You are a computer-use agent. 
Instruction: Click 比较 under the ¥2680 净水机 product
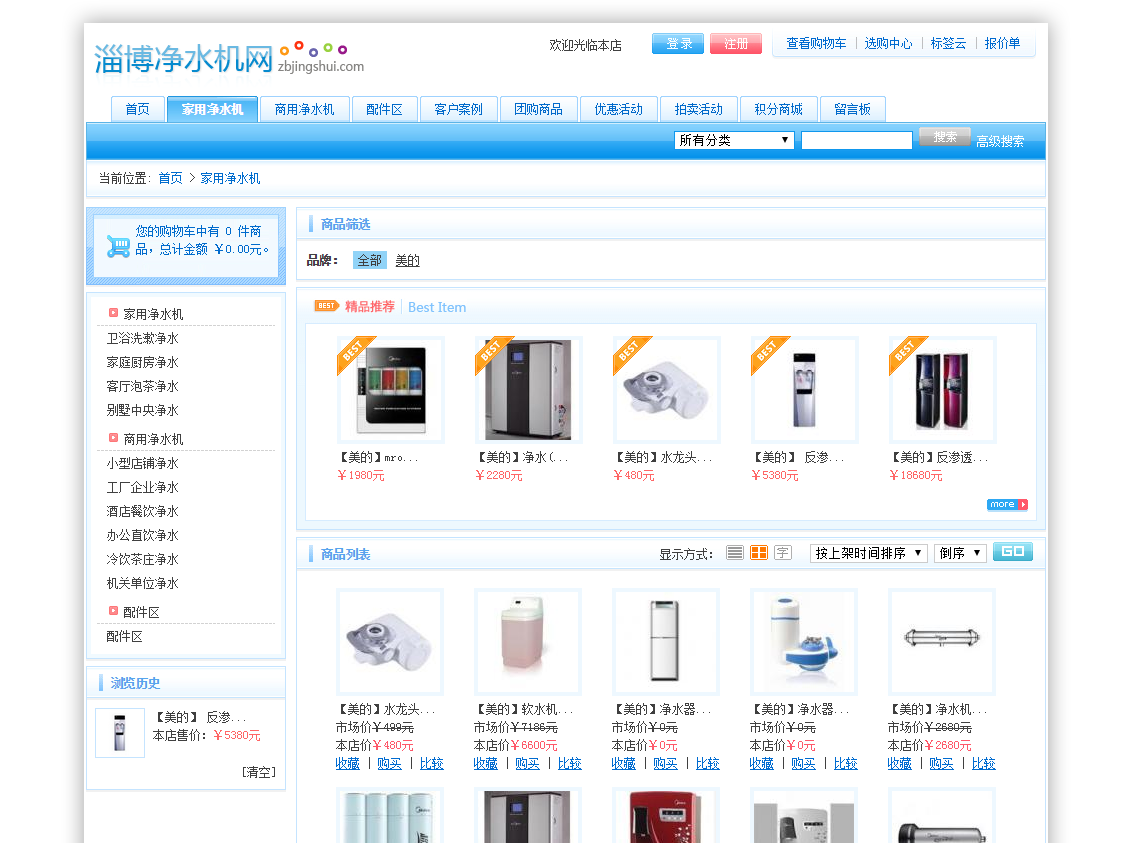pyautogui.click(x=983, y=764)
